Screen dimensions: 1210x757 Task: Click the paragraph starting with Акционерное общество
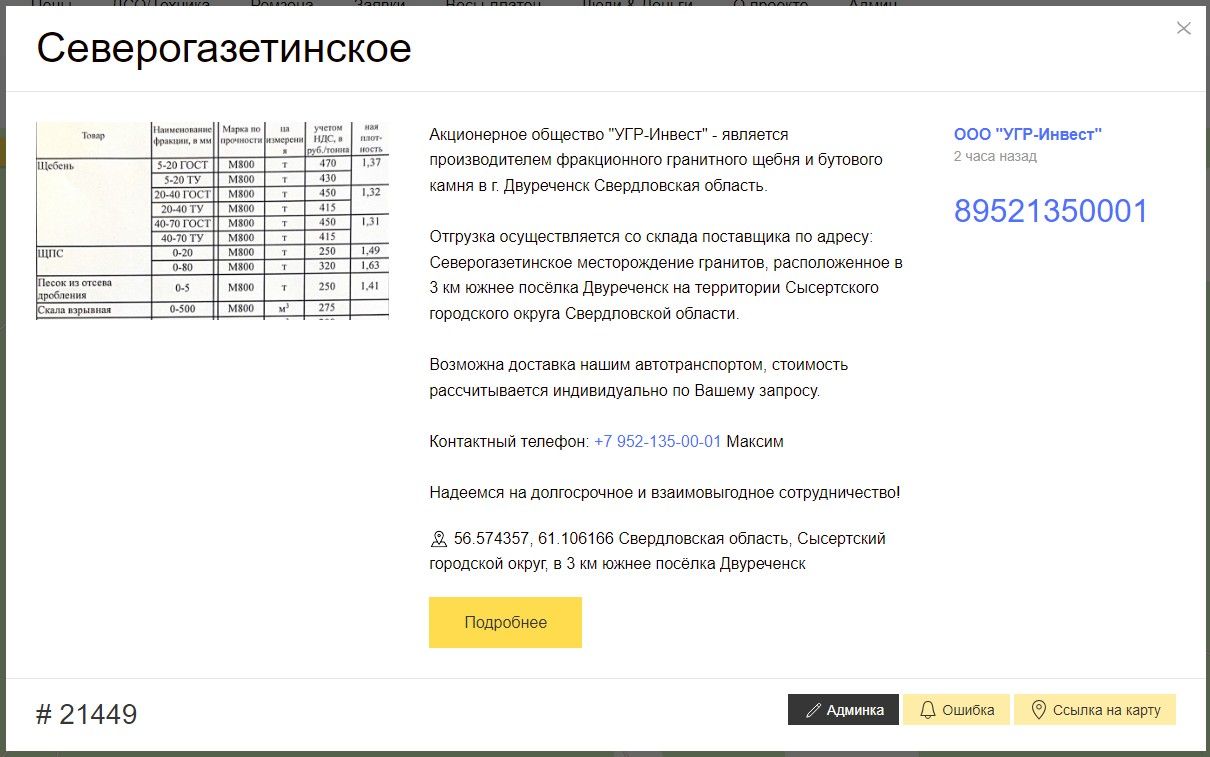click(x=655, y=160)
